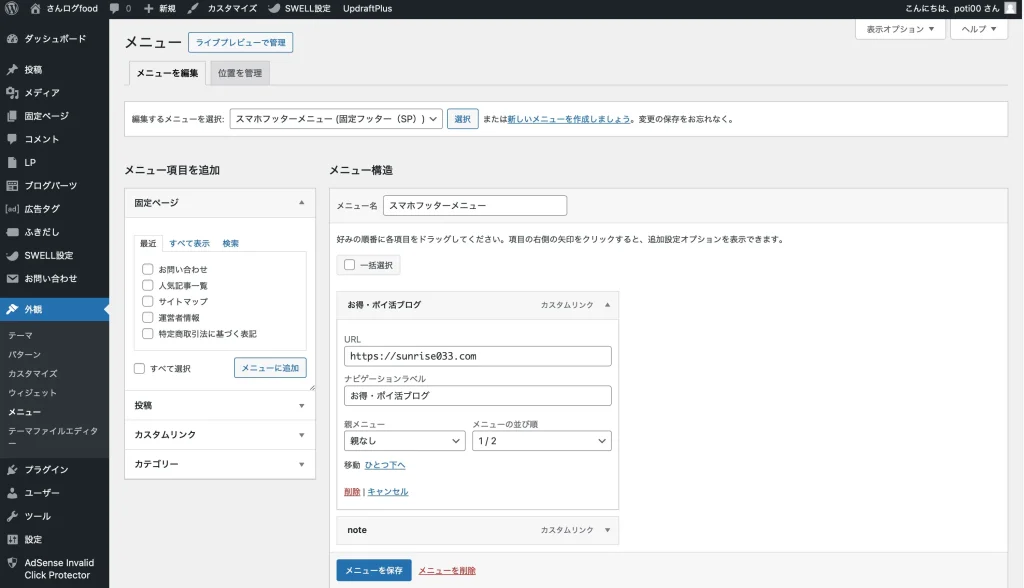Image resolution: width=1024 pixels, height=588 pixels.
Task: Click the 設定 settings icon in the sidebar
Action: 12,540
